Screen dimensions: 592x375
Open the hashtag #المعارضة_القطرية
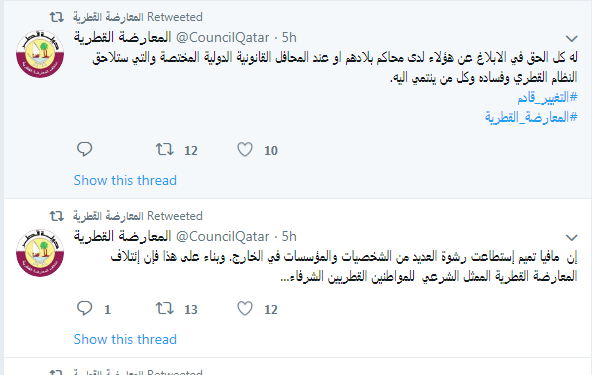pos(531,117)
